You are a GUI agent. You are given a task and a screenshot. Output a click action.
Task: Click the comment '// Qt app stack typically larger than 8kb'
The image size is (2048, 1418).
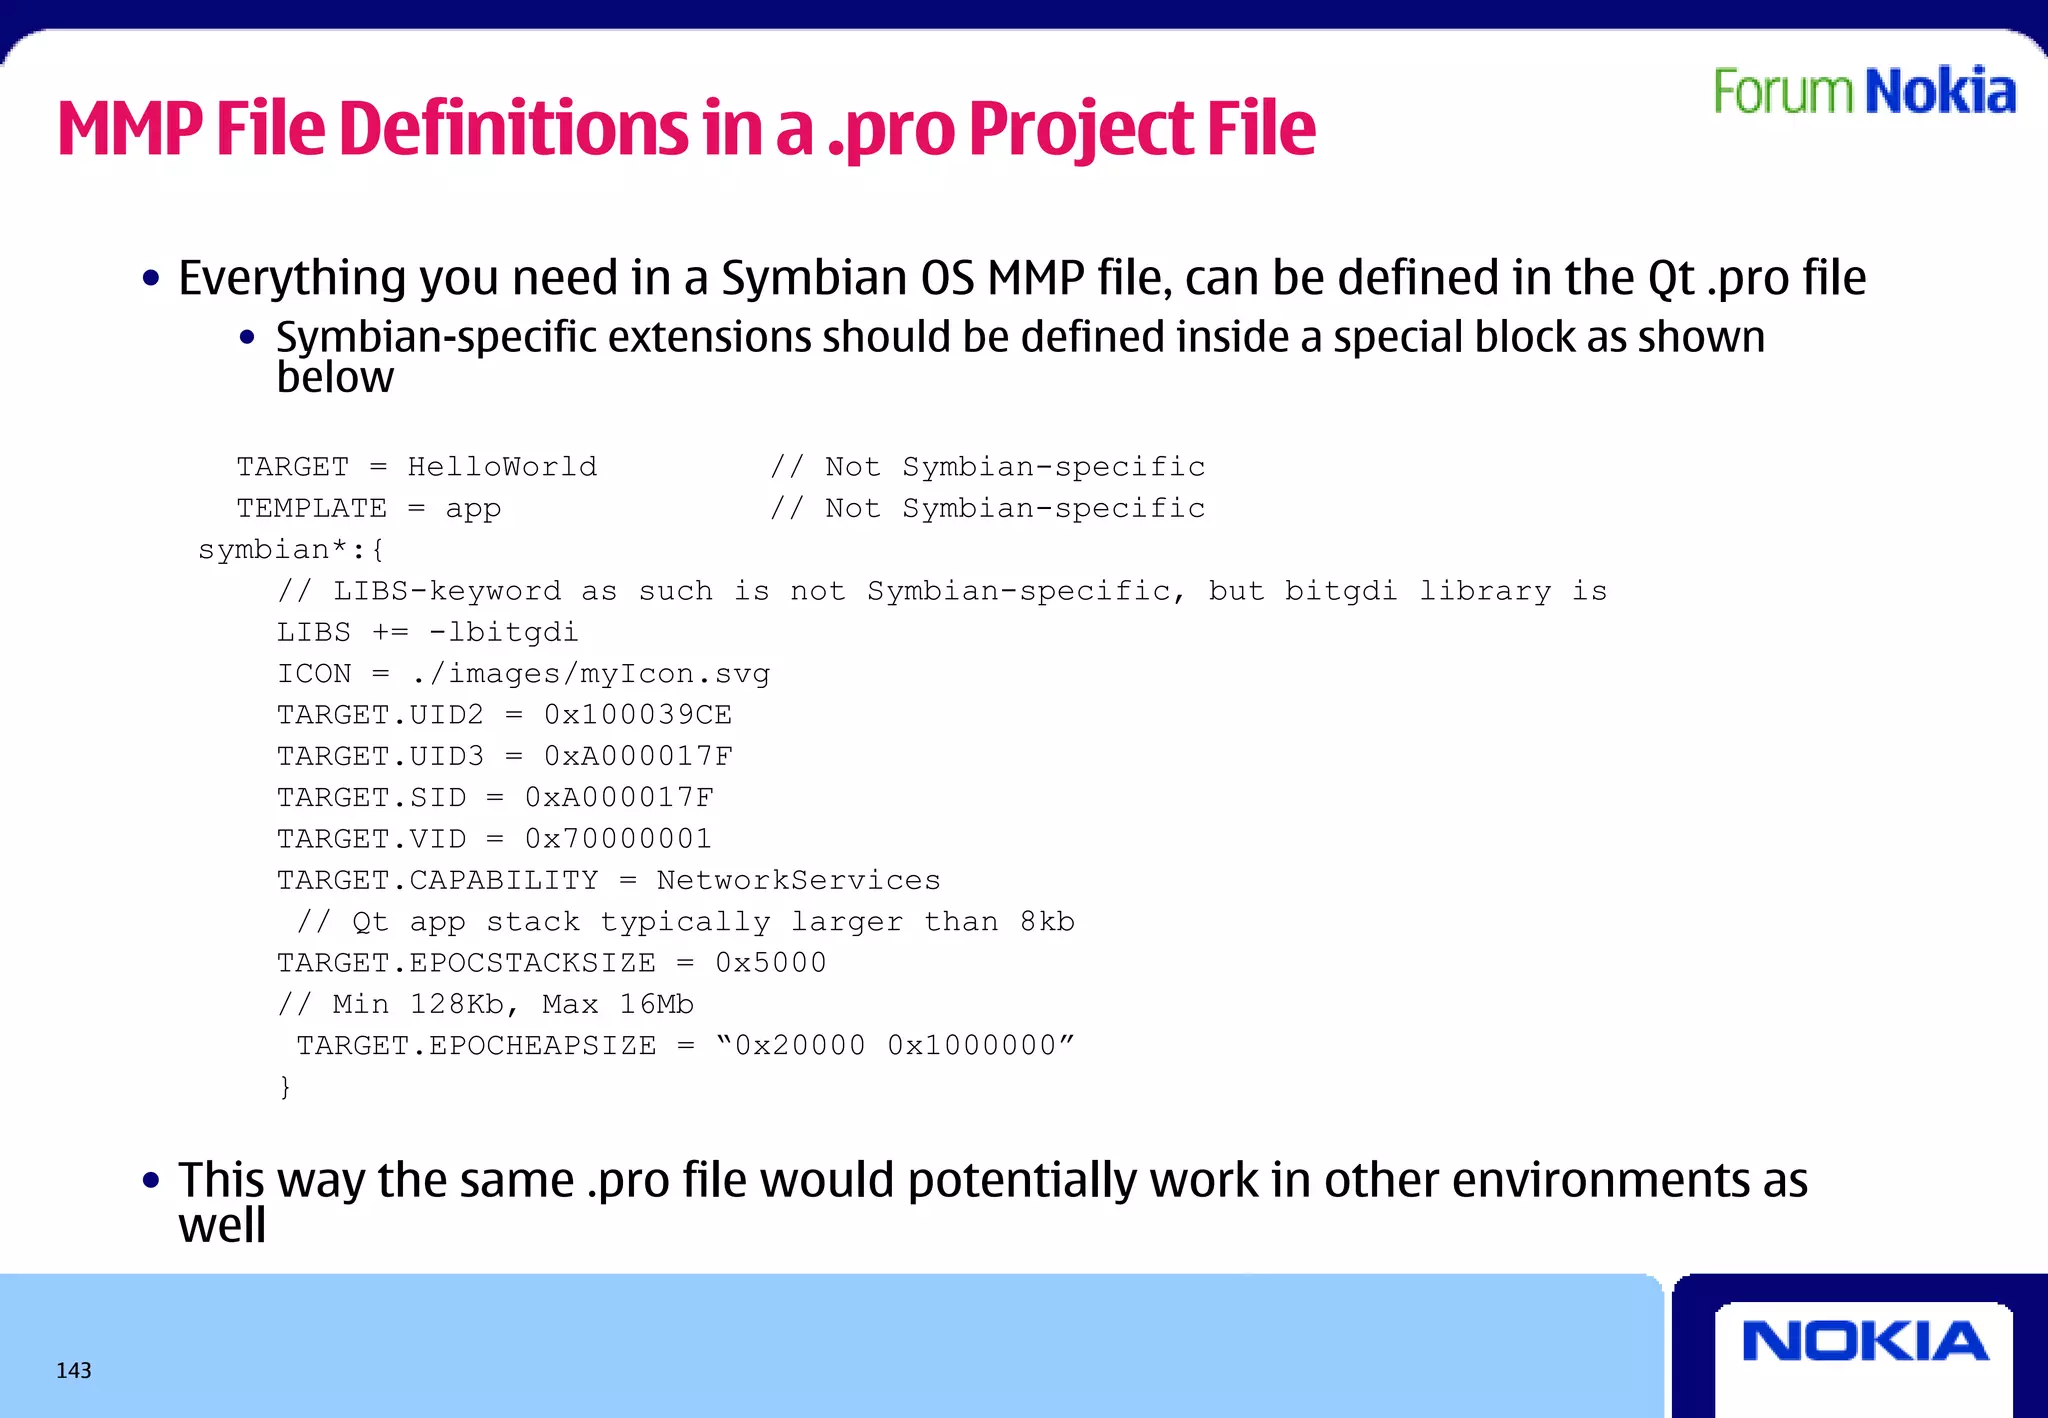coord(686,922)
